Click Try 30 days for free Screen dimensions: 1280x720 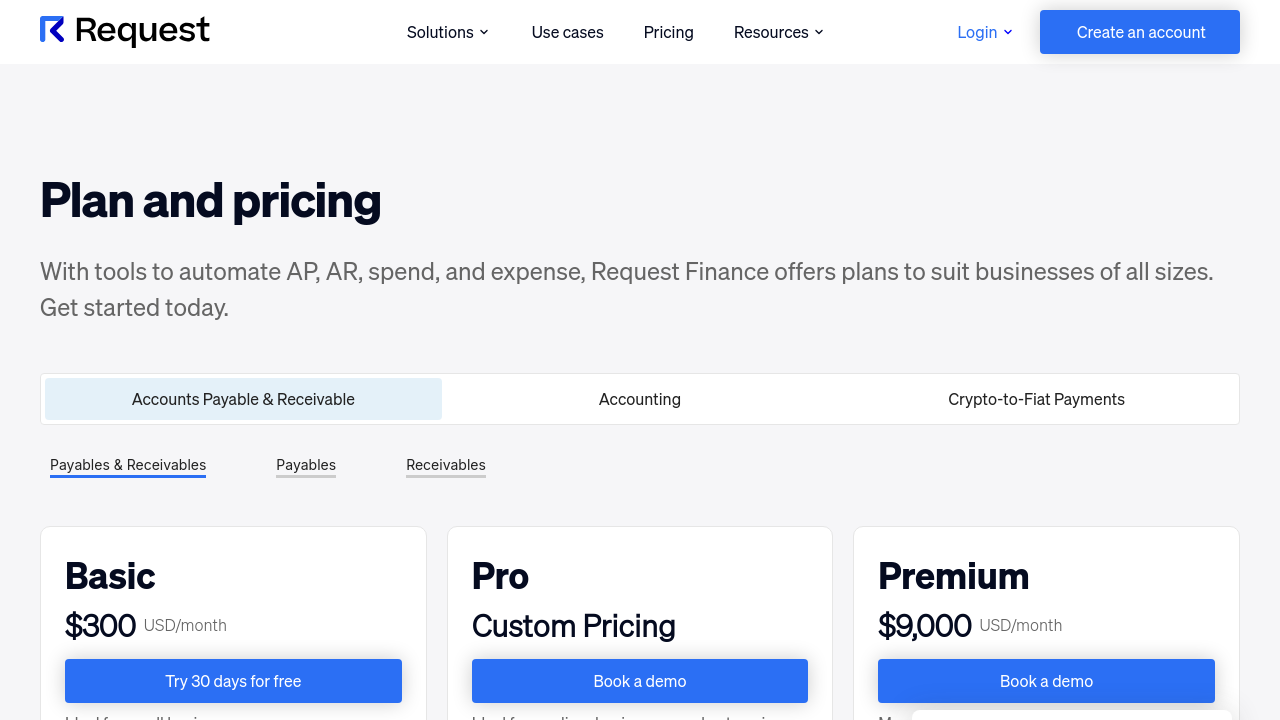pos(233,681)
